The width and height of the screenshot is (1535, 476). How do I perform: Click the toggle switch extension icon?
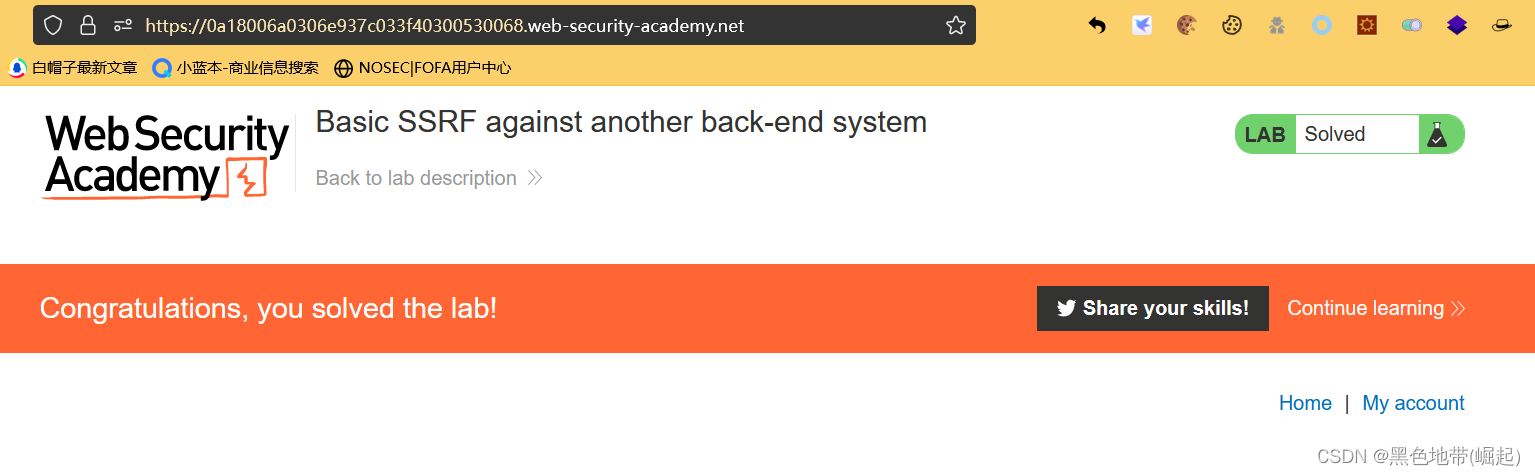(x=1412, y=26)
